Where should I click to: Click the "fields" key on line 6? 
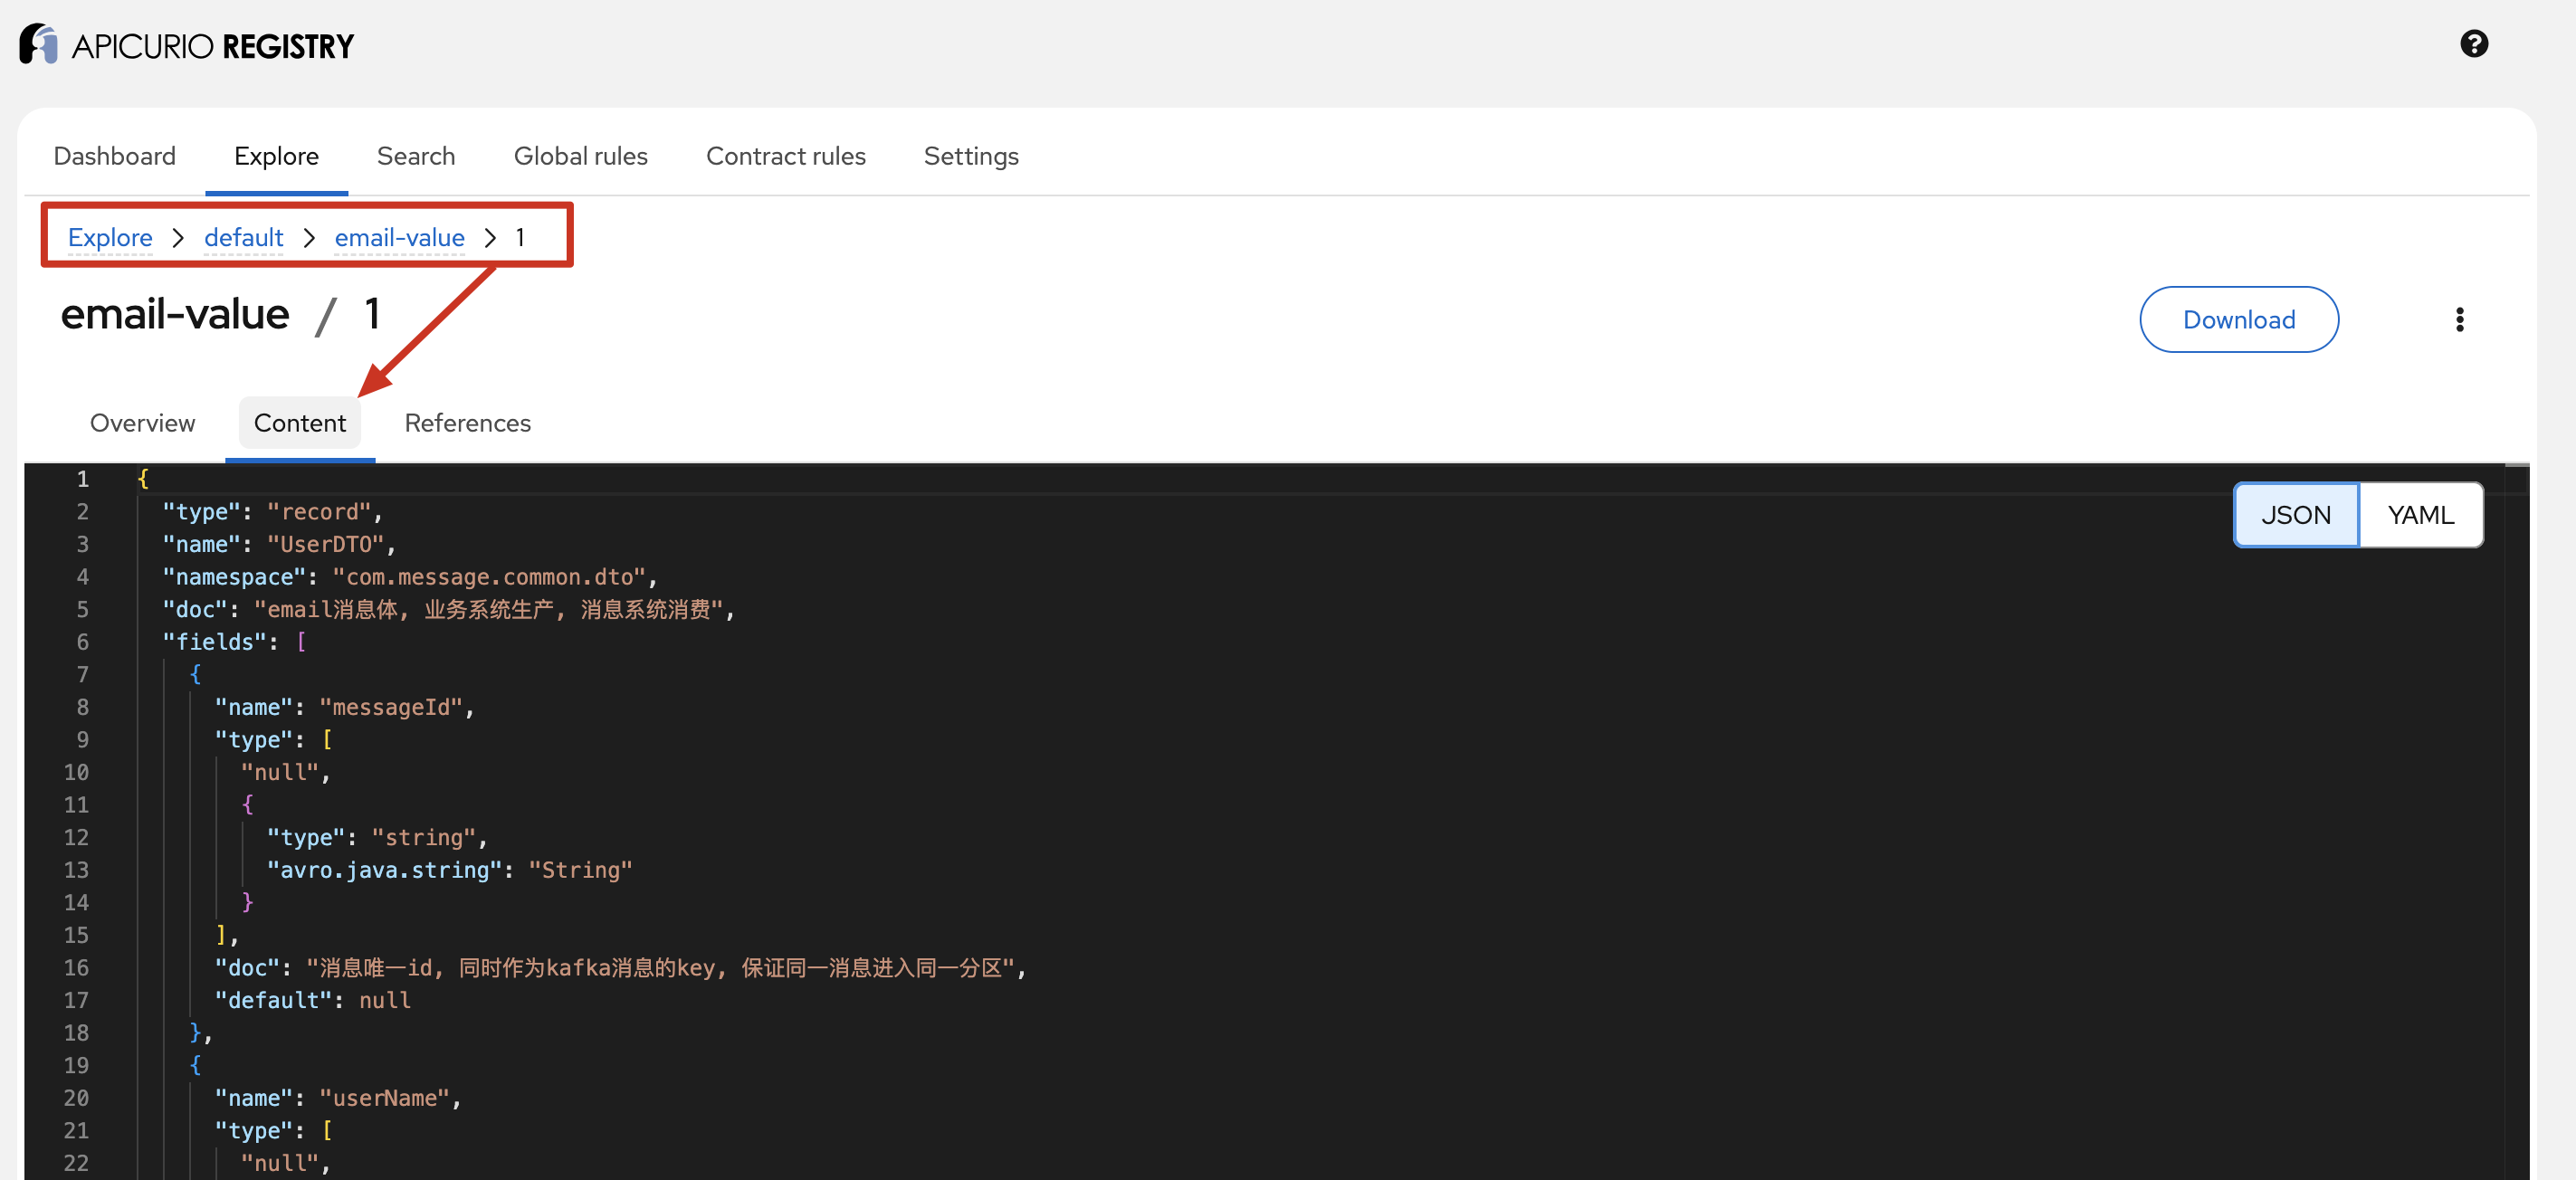pos(215,642)
